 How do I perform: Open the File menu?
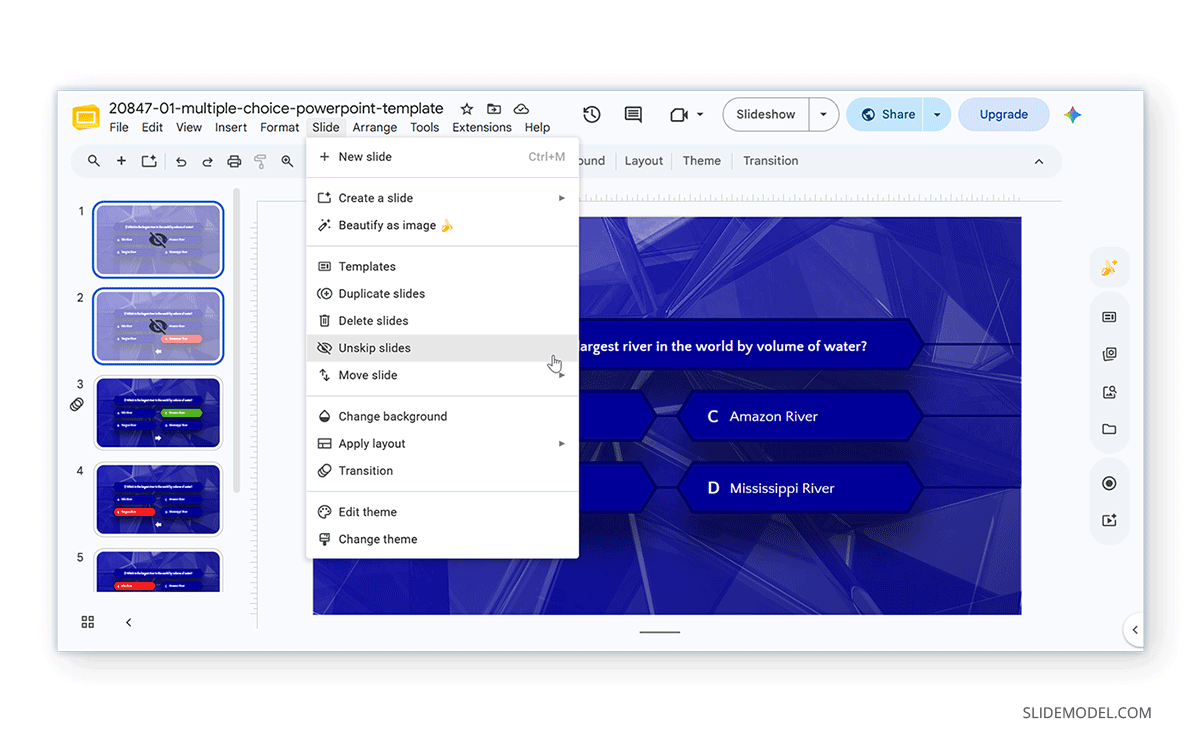pyautogui.click(x=119, y=128)
